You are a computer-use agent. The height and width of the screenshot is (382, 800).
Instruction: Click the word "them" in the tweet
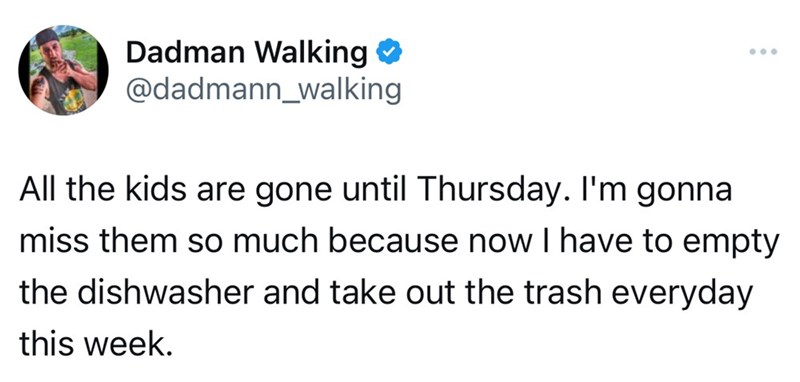tap(131, 243)
